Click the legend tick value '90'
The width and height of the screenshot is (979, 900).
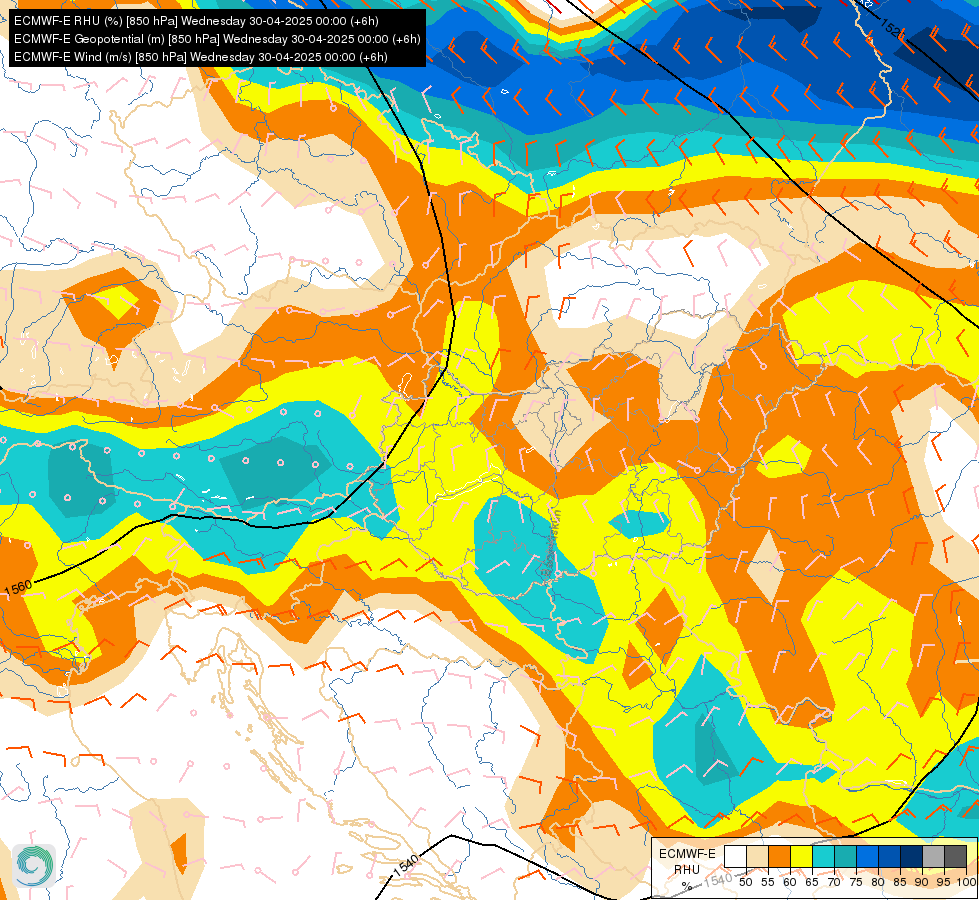pyautogui.click(x=922, y=882)
